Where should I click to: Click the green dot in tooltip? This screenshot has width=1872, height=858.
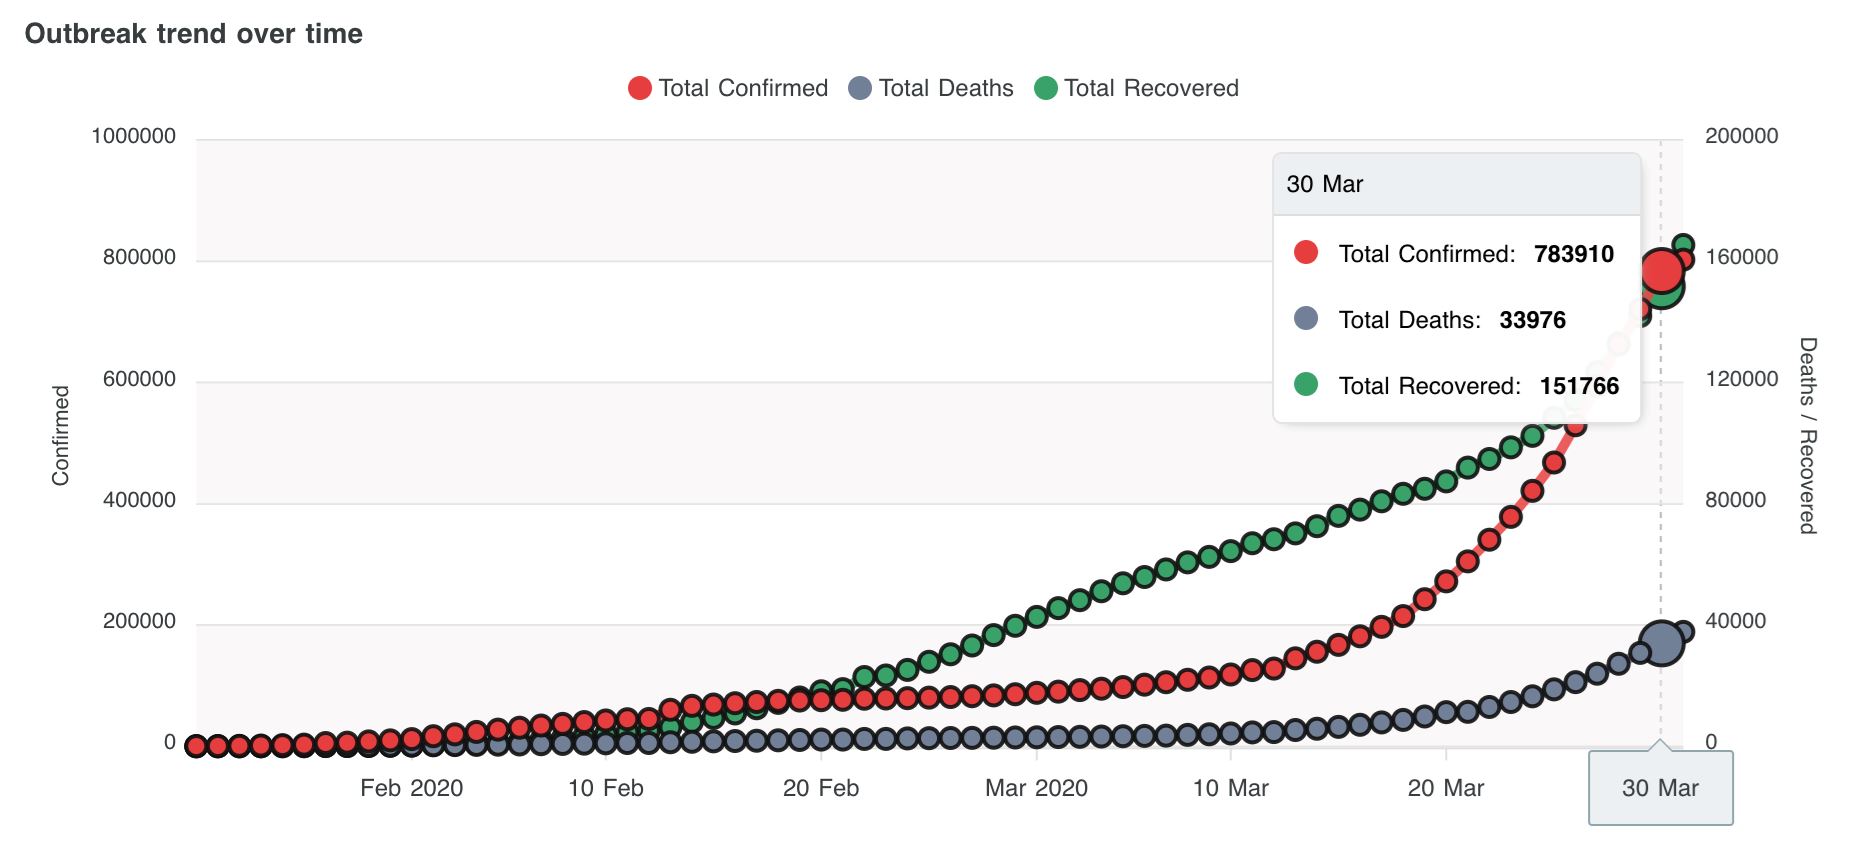pyautogui.click(x=1306, y=385)
